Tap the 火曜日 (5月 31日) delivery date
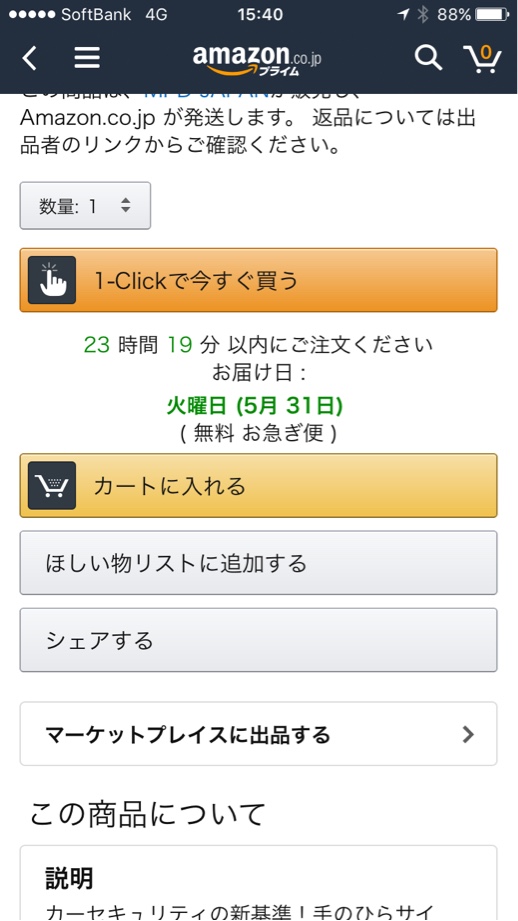Viewport: 518px width, 921px height. [255, 405]
